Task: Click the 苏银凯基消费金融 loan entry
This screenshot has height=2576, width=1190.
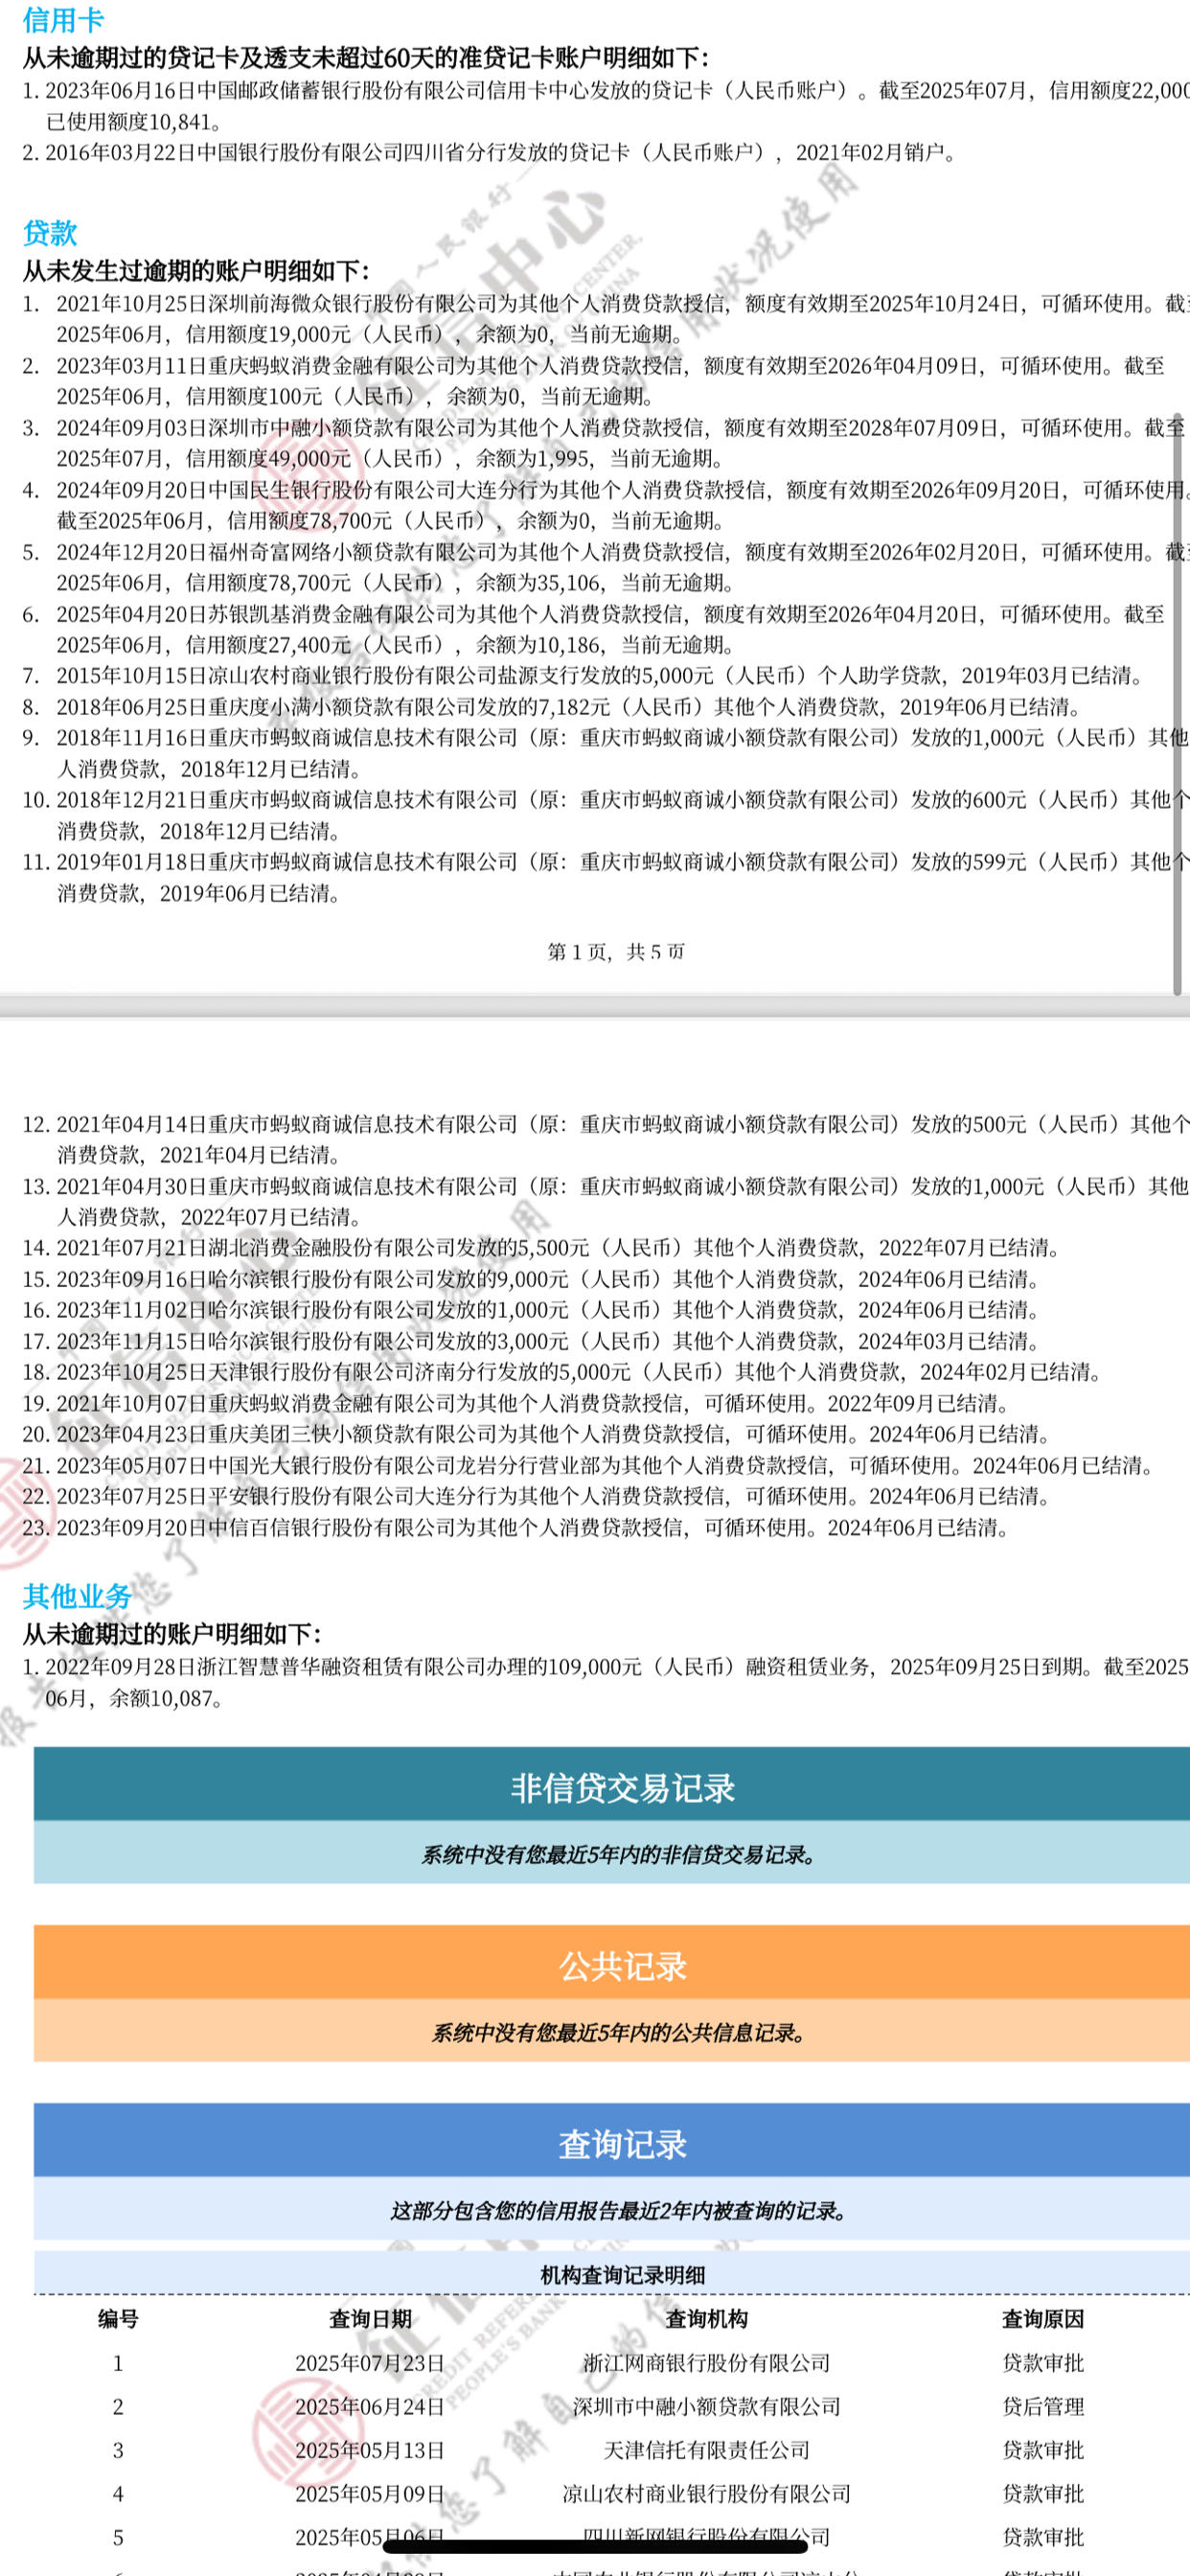Action: point(594,628)
